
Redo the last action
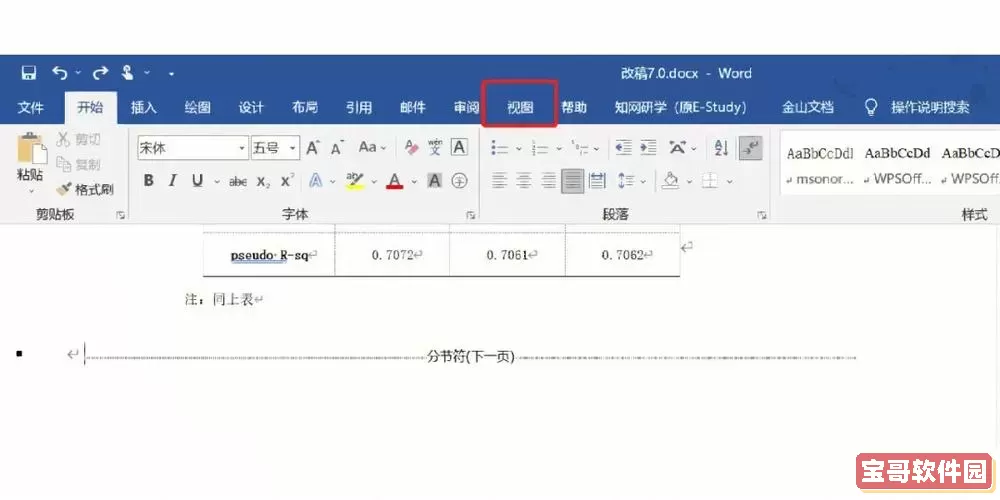[100, 73]
